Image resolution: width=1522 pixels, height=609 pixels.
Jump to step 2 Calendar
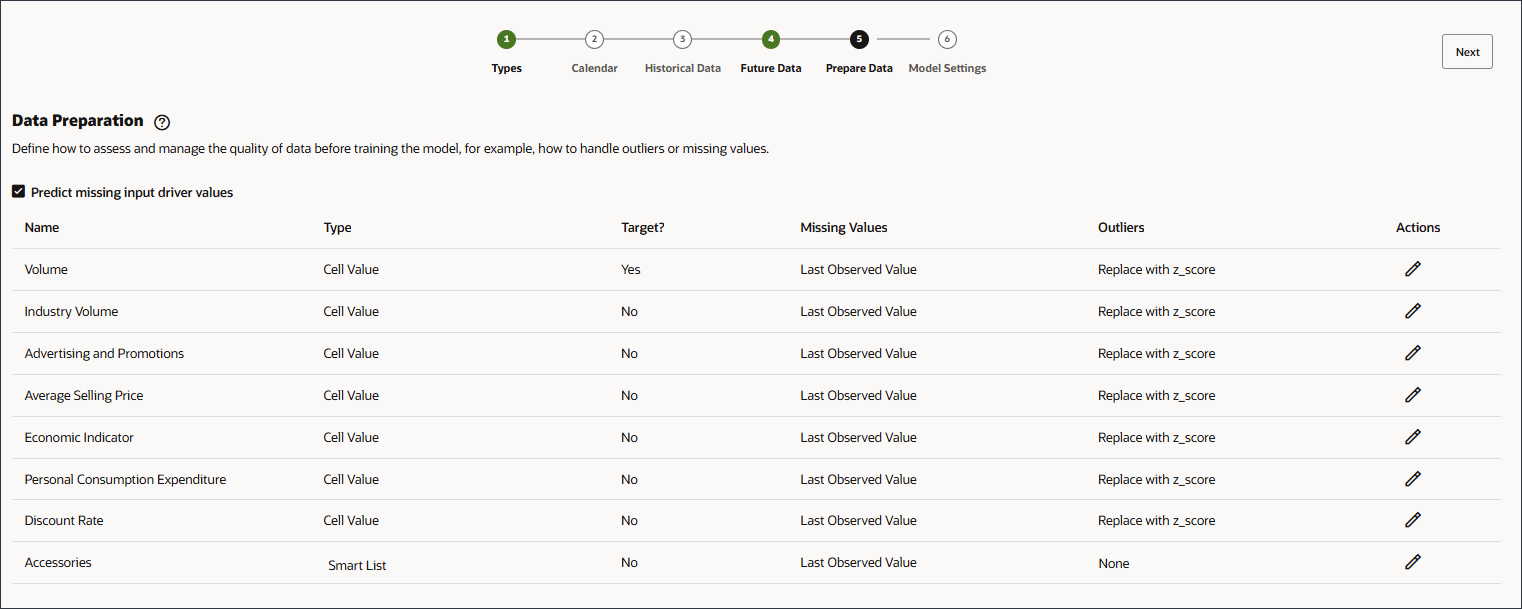[594, 39]
